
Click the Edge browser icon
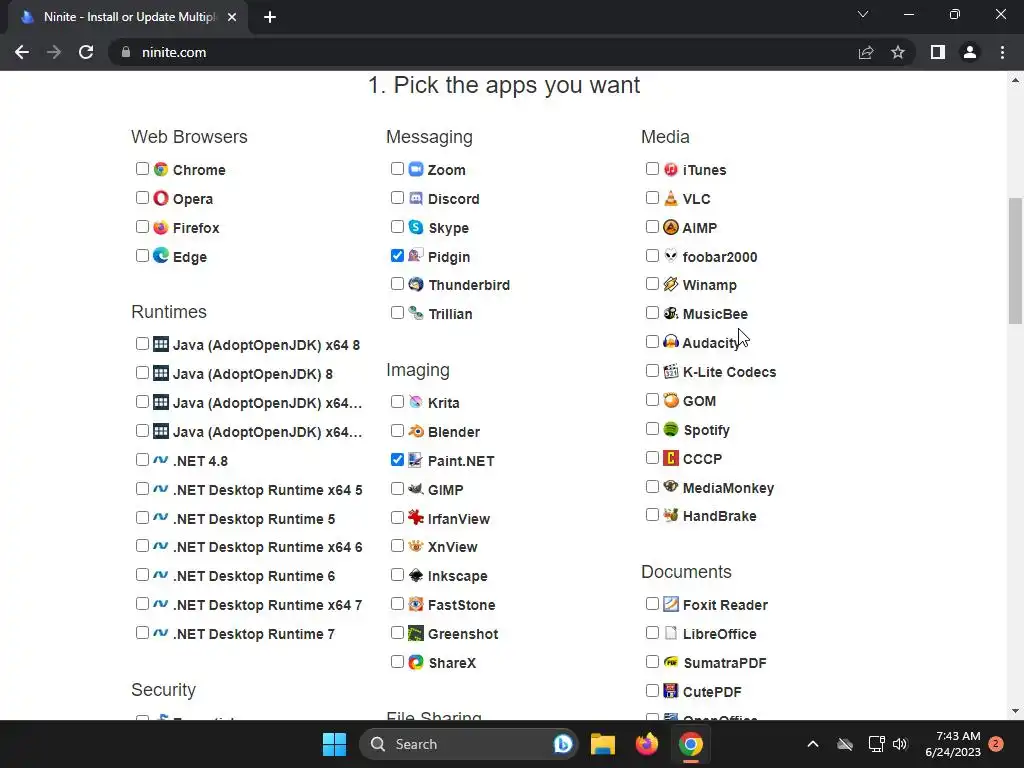[x=161, y=256]
